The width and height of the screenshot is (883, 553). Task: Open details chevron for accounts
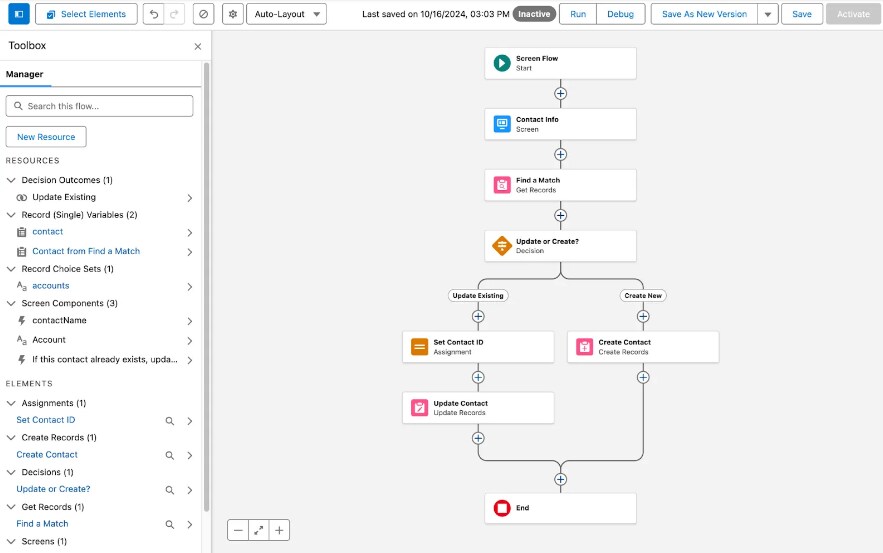point(190,287)
